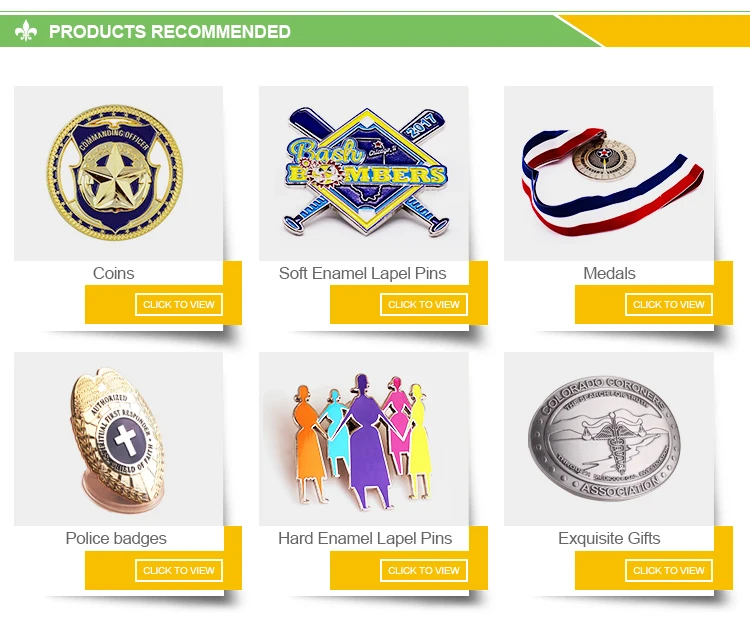Click the Products Recommended header text
This screenshot has width=750, height=627.
point(170,32)
